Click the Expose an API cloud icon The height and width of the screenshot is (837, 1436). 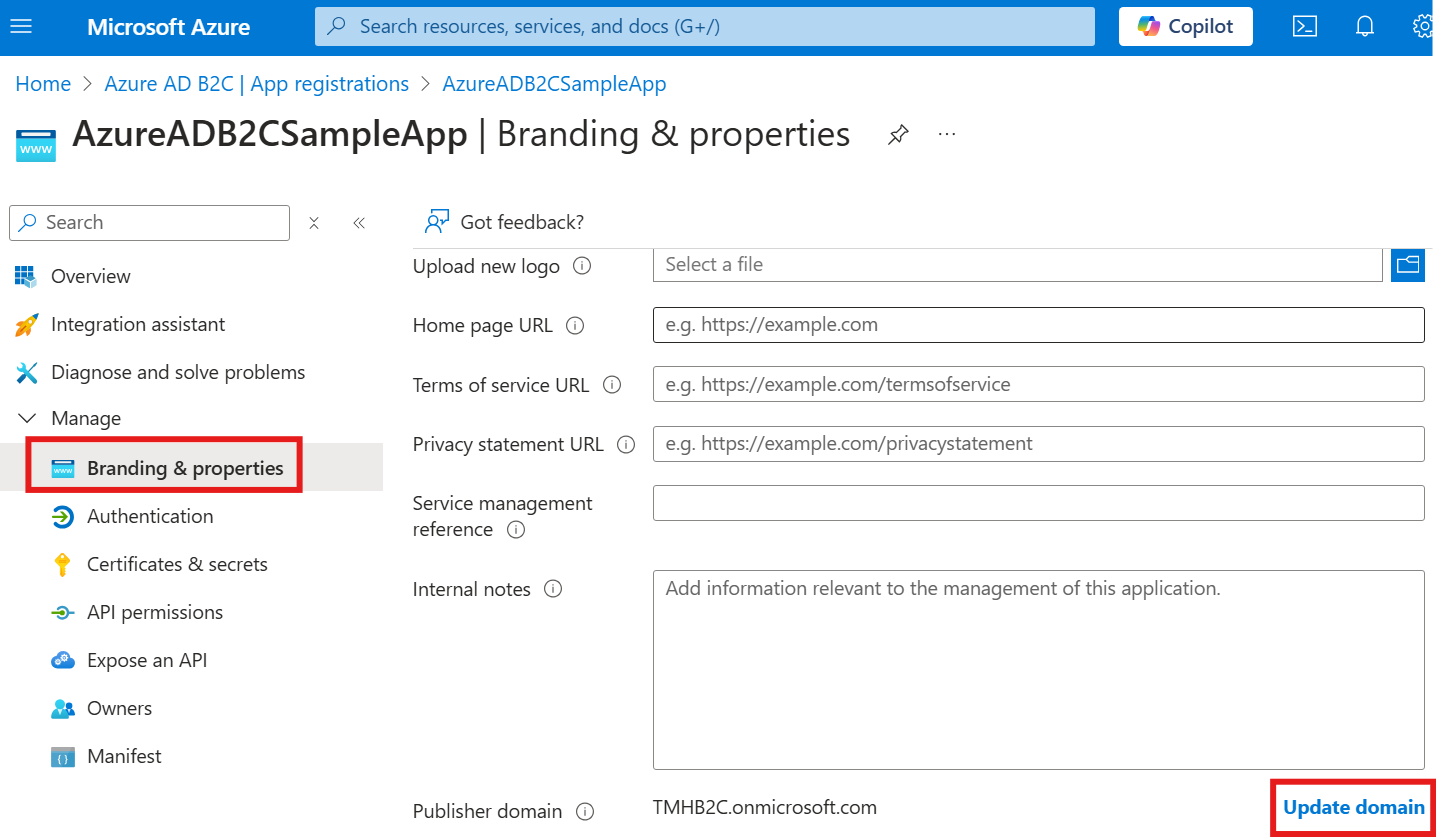[x=62, y=660]
